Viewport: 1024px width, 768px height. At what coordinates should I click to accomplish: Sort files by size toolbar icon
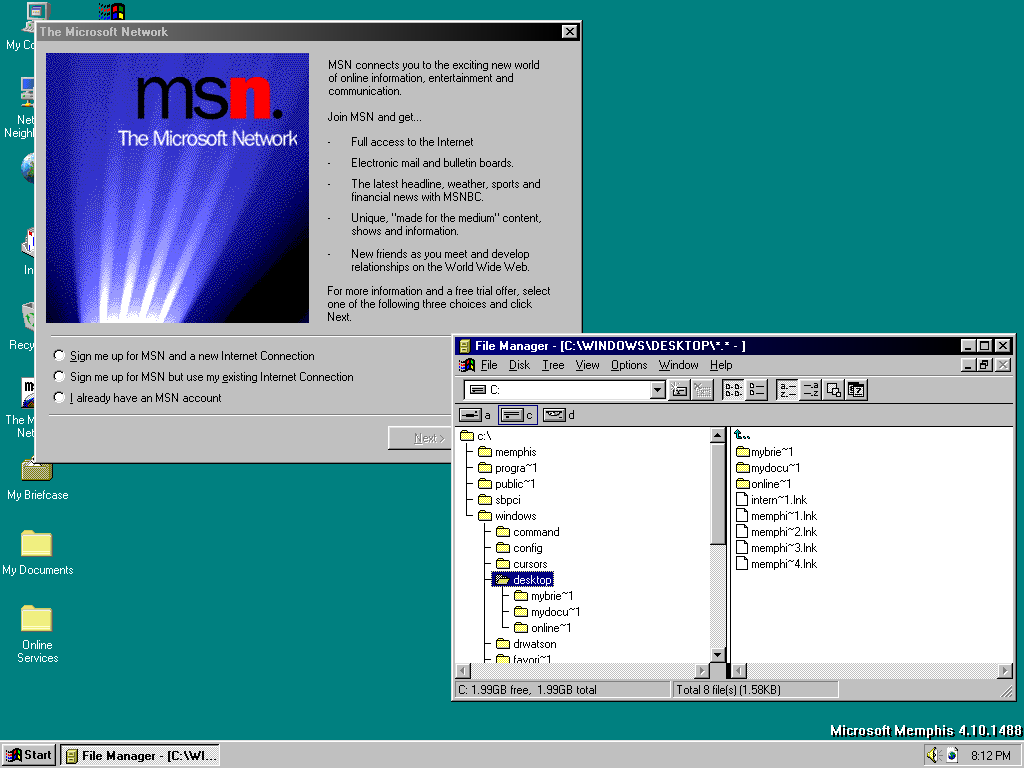[x=833, y=390]
